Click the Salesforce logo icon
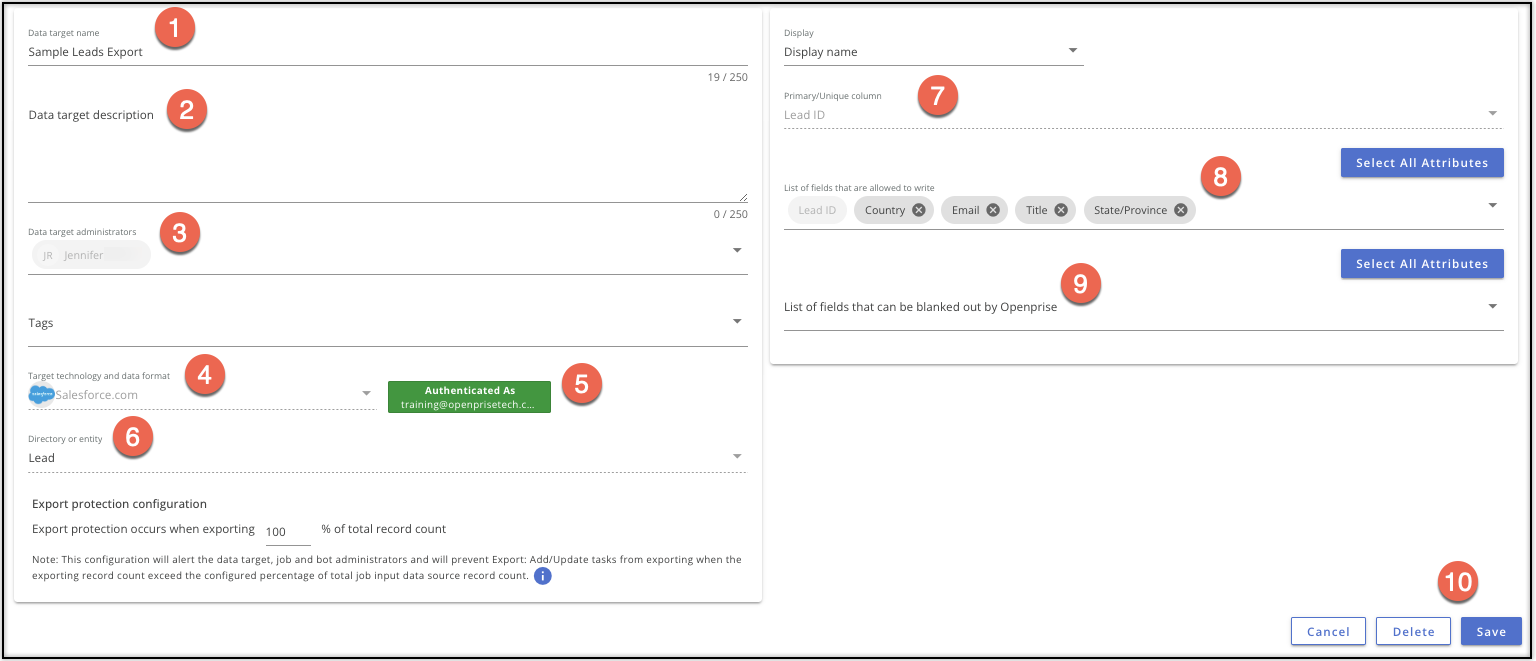This screenshot has height=661, width=1536. point(41,395)
